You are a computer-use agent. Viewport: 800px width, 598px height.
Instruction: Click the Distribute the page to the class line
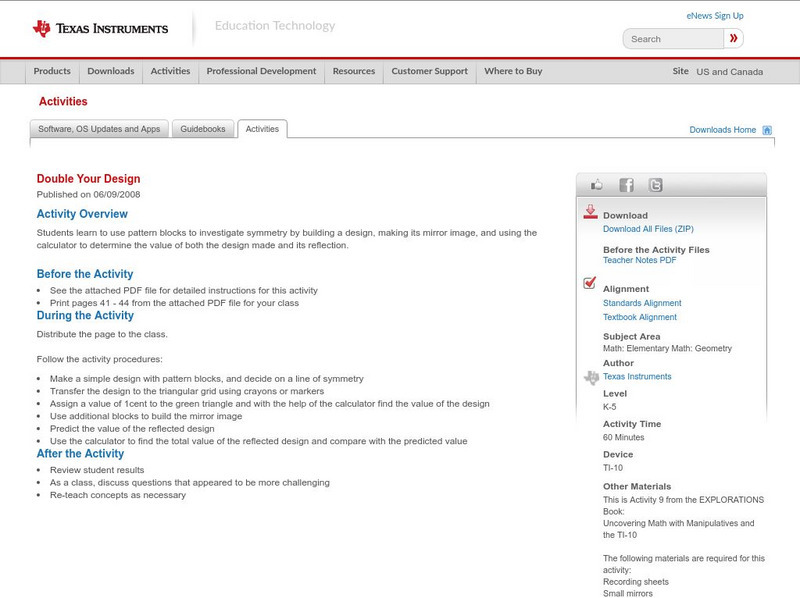(102, 334)
